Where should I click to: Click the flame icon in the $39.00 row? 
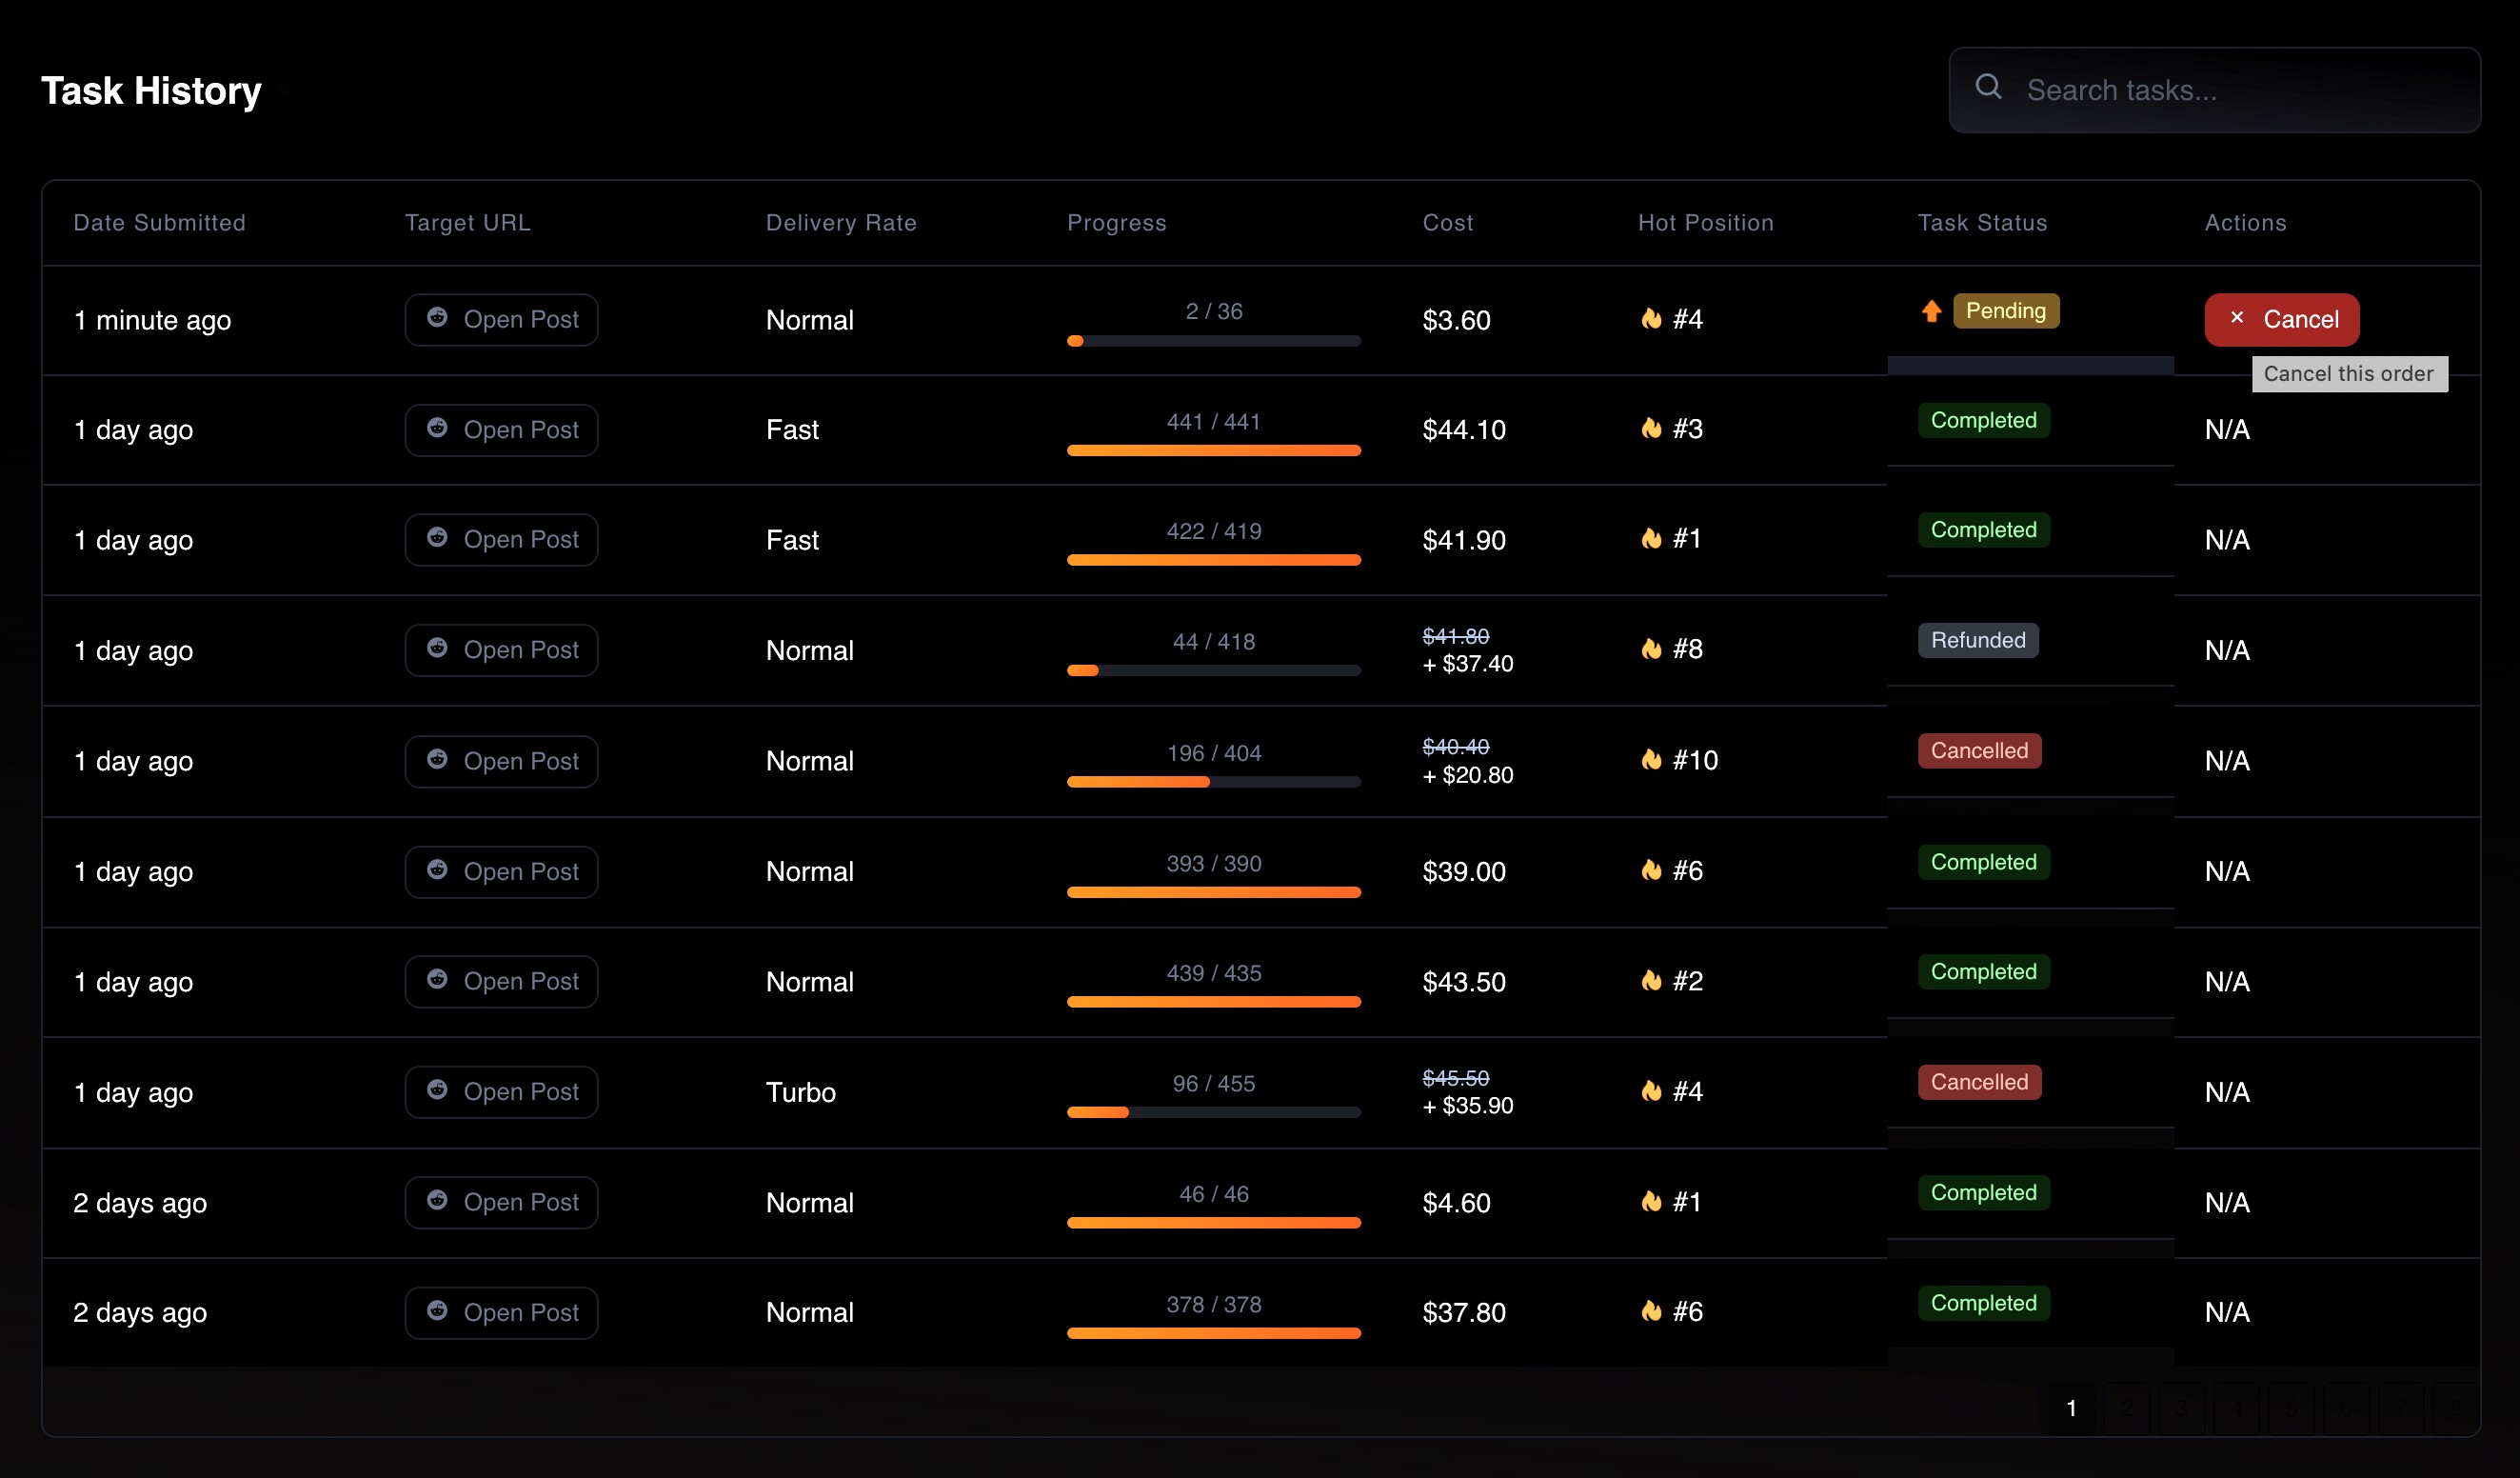coord(1651,871)
